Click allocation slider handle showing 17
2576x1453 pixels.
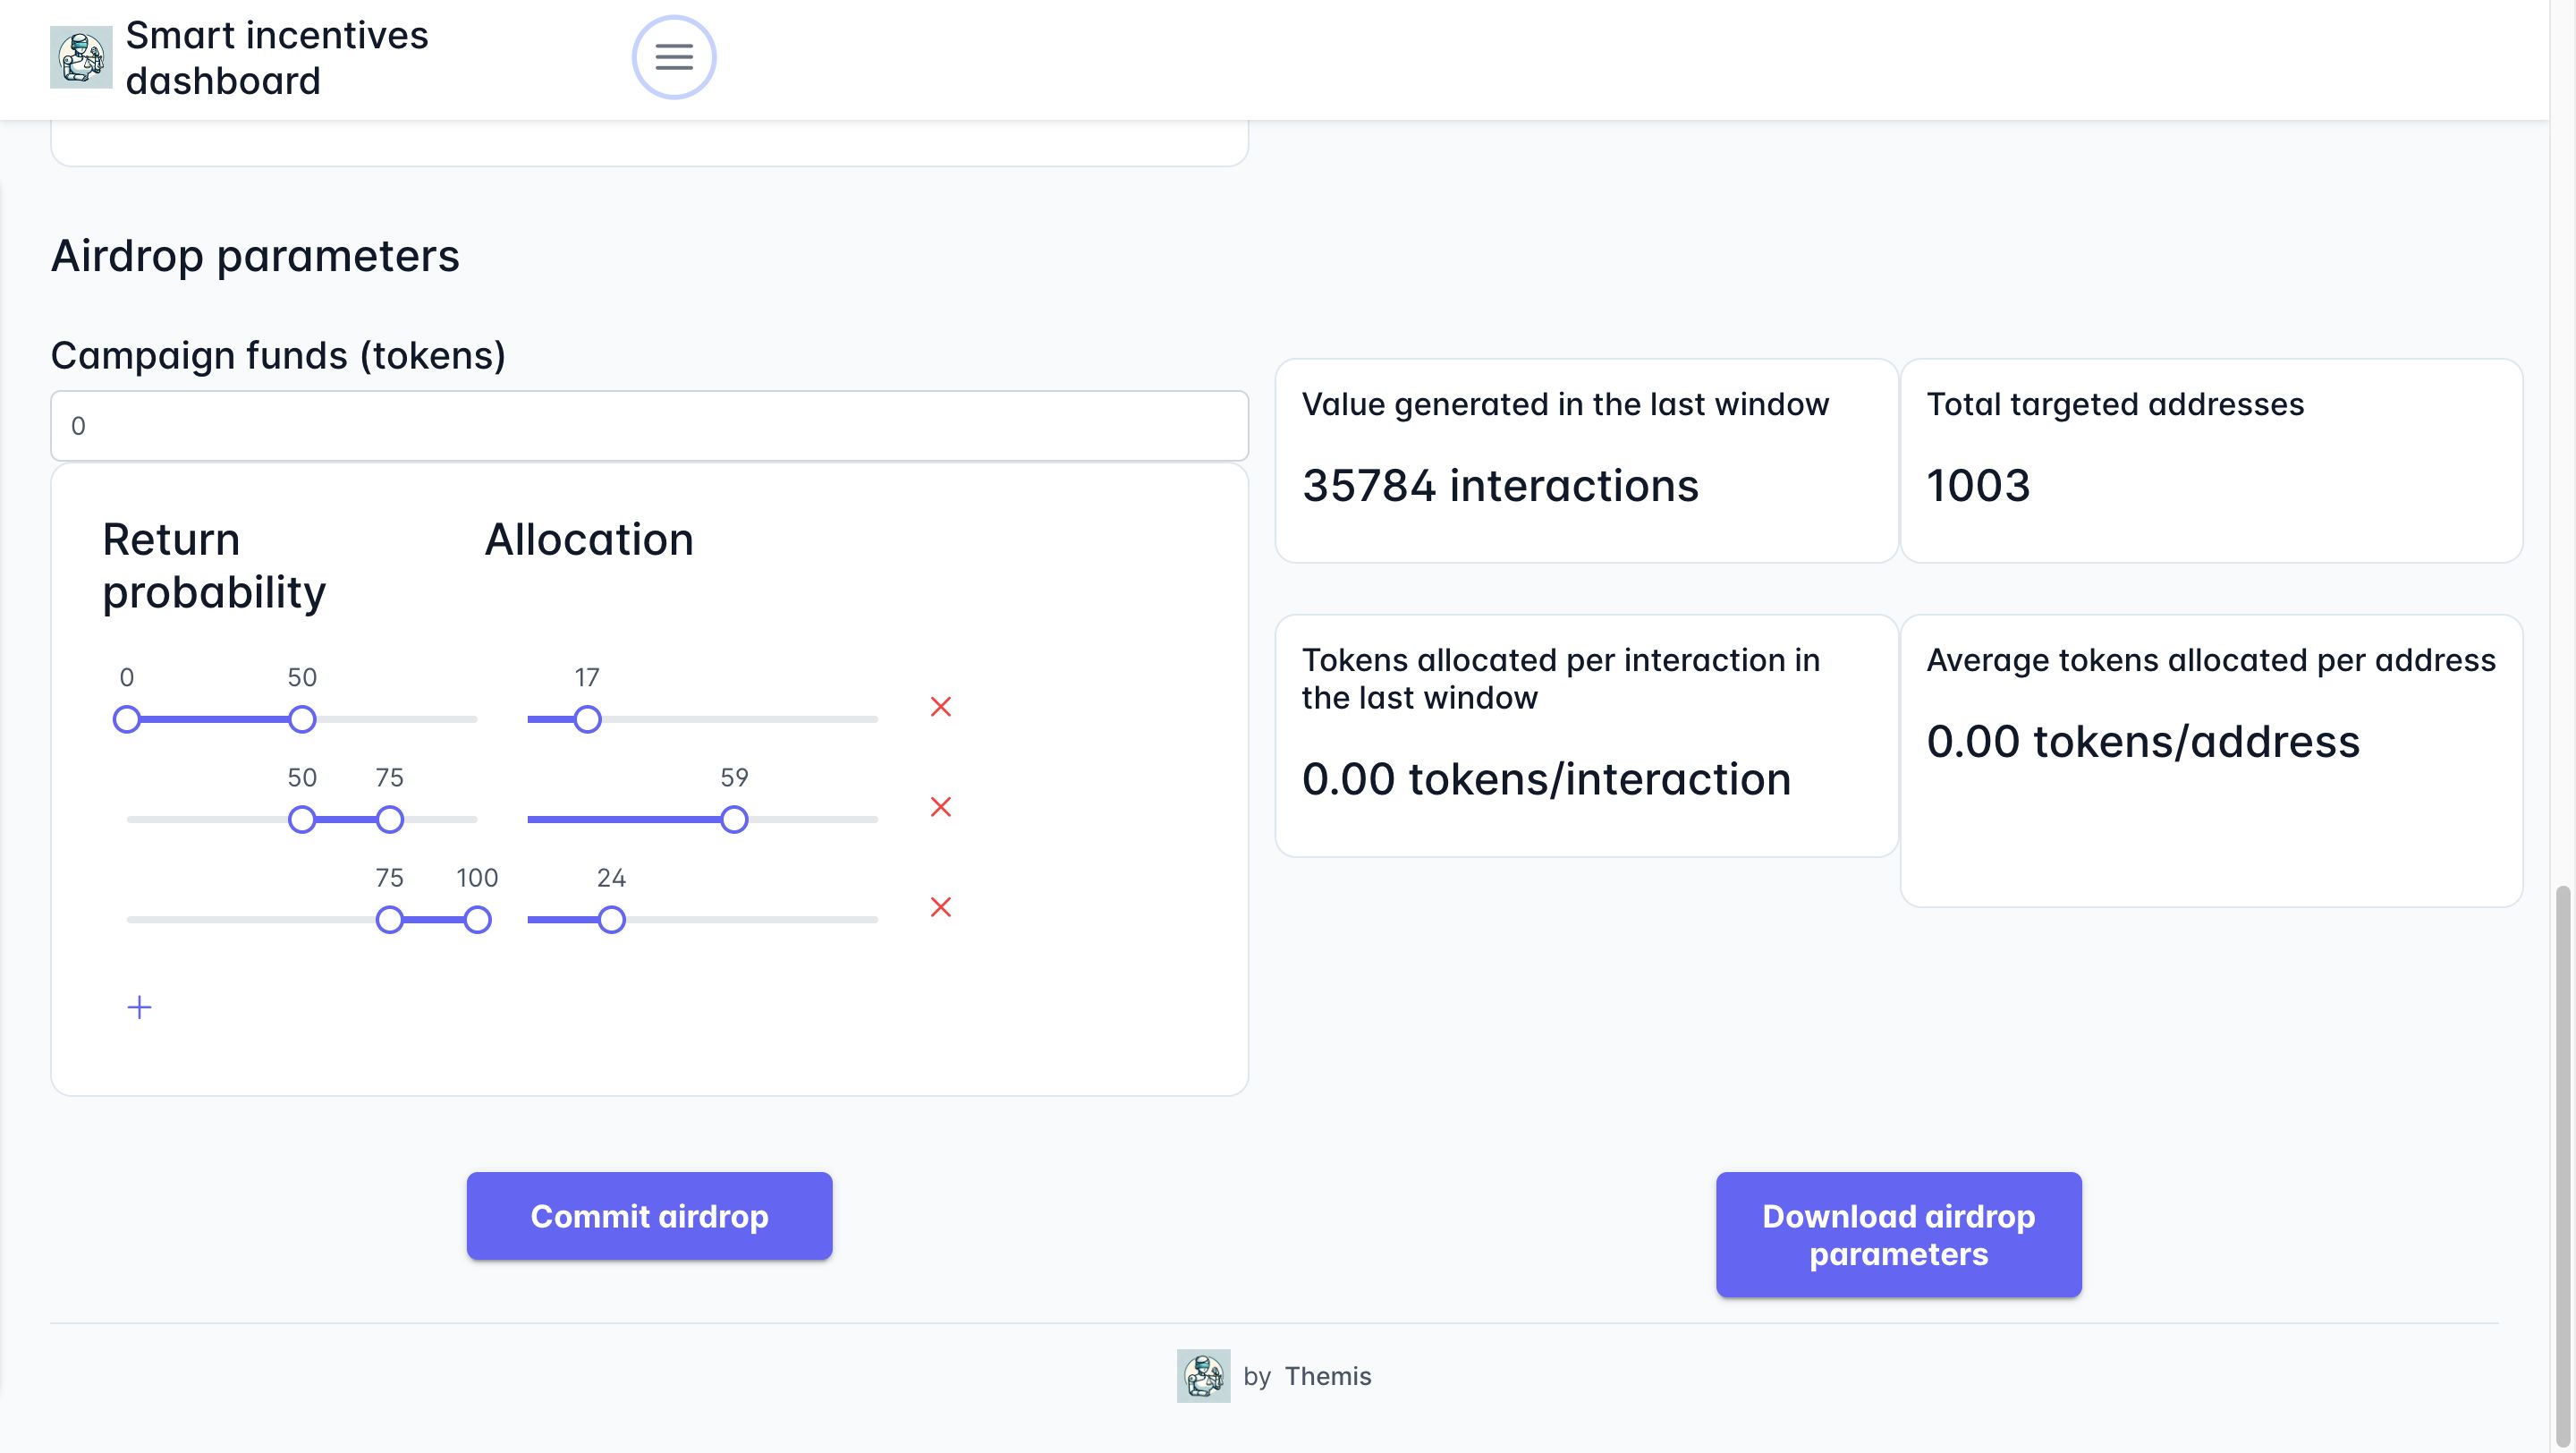click(587, 719)
